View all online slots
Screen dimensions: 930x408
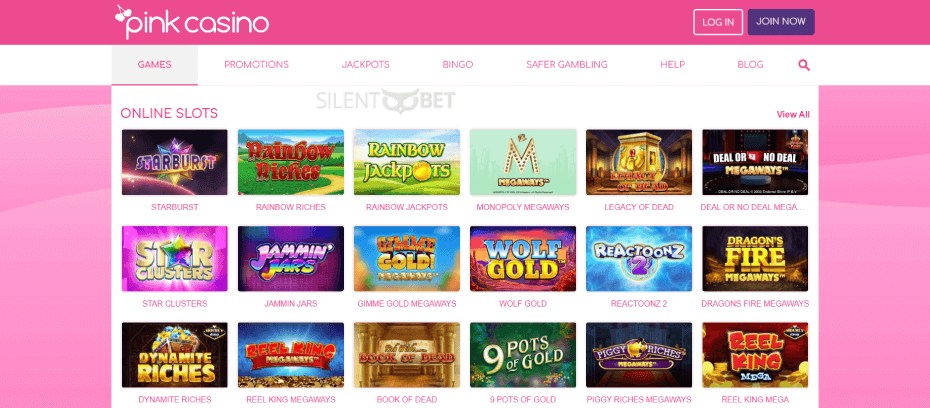point(793,114)
